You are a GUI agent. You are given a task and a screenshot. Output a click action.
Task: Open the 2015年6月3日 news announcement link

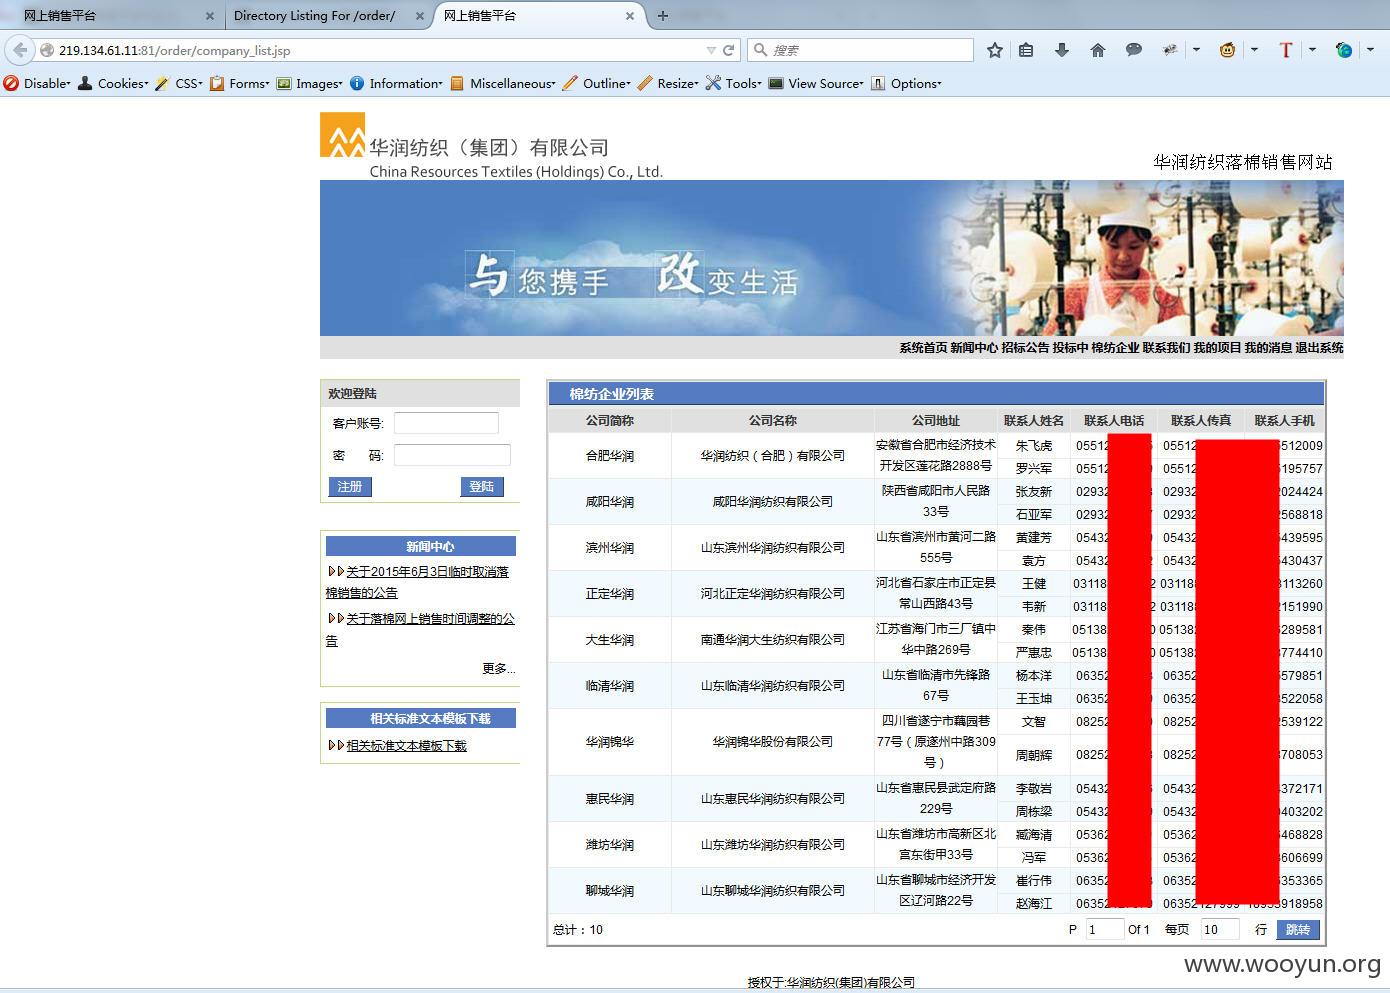coord(417,582)
